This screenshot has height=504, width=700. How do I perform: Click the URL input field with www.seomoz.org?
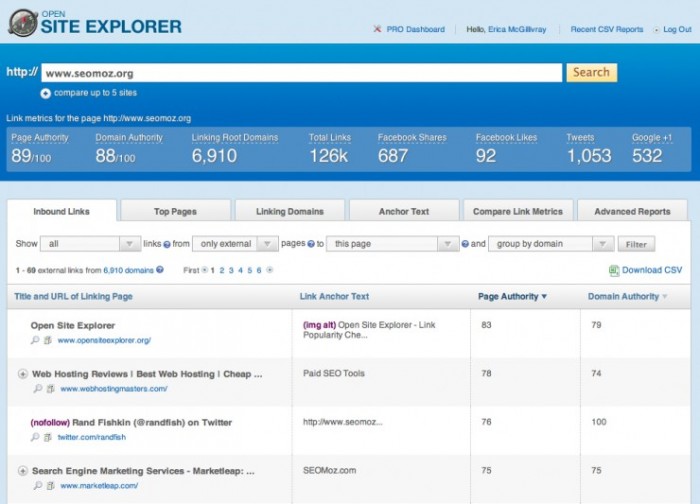(x=301, y=73)
